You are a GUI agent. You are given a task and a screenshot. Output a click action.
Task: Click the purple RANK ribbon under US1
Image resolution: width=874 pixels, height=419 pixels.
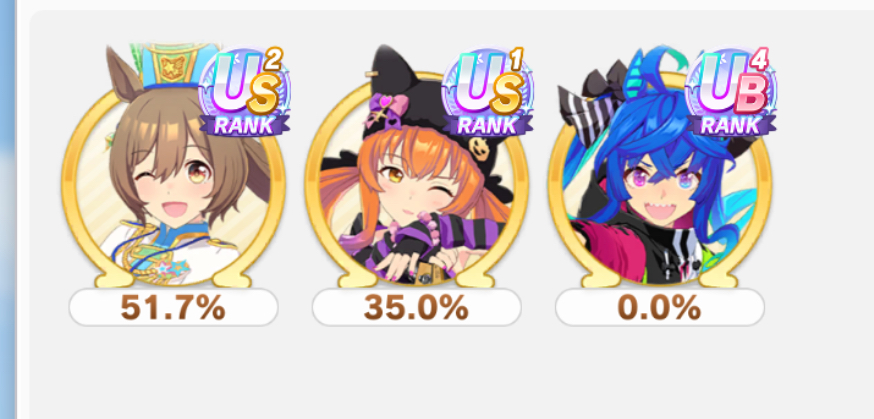pyautogui.click(x=488, y=125)
